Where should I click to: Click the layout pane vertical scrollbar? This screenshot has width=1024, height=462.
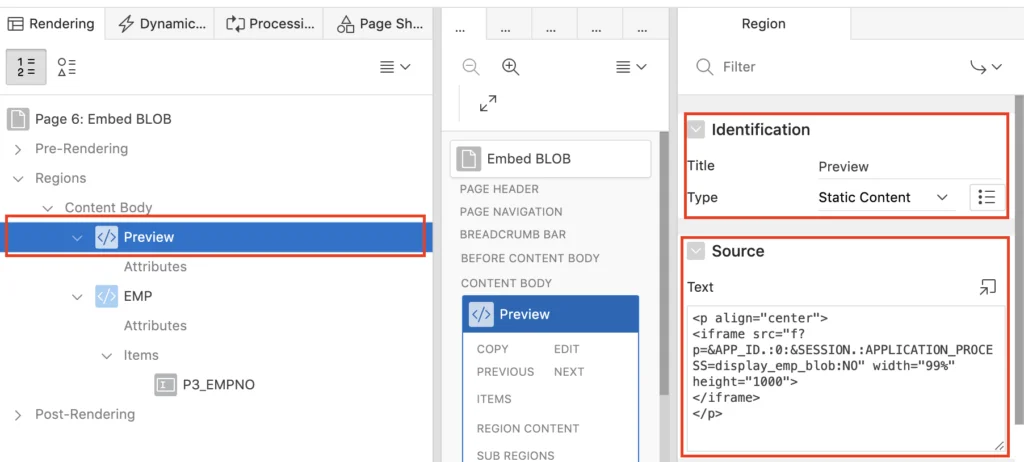(664, 261)
